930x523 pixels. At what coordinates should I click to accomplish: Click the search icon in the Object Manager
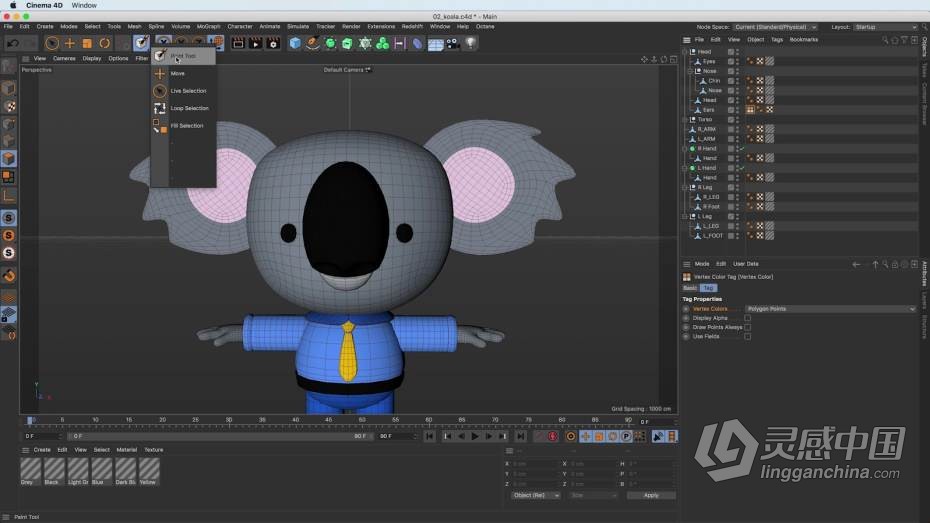(885, 40)
